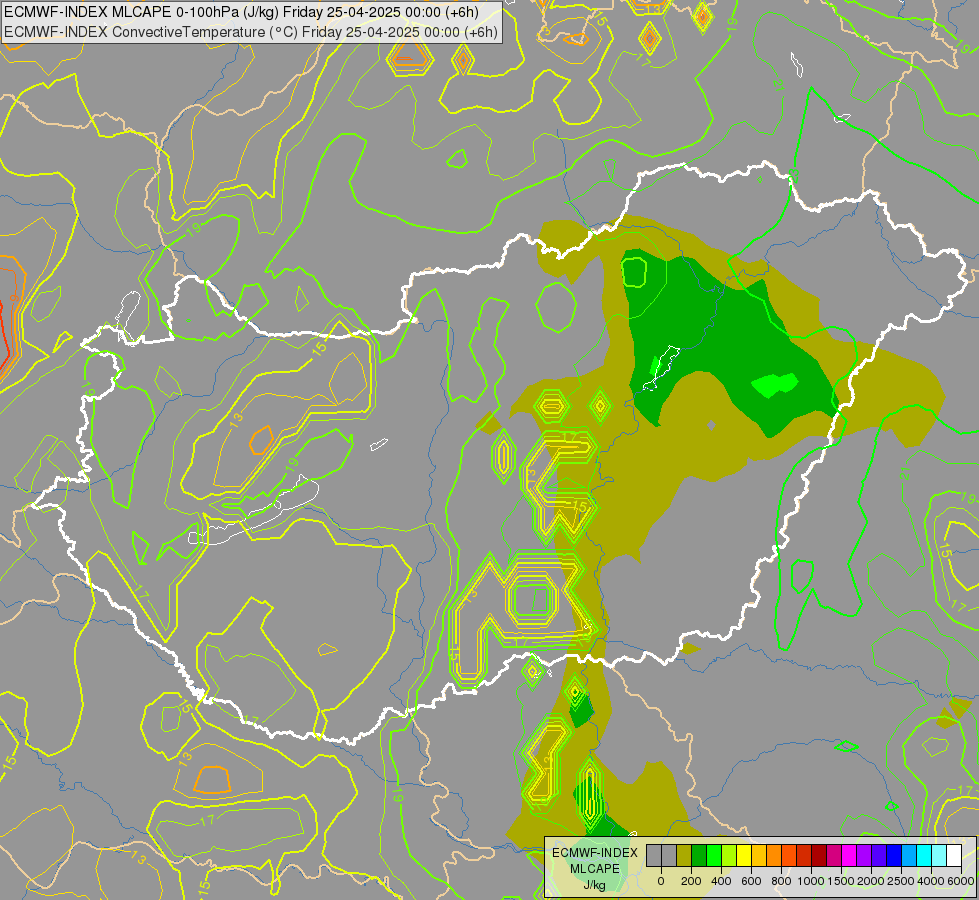Click the legend value 400
The width and height of the screenshot is (979, 900).
click(721, 881)
